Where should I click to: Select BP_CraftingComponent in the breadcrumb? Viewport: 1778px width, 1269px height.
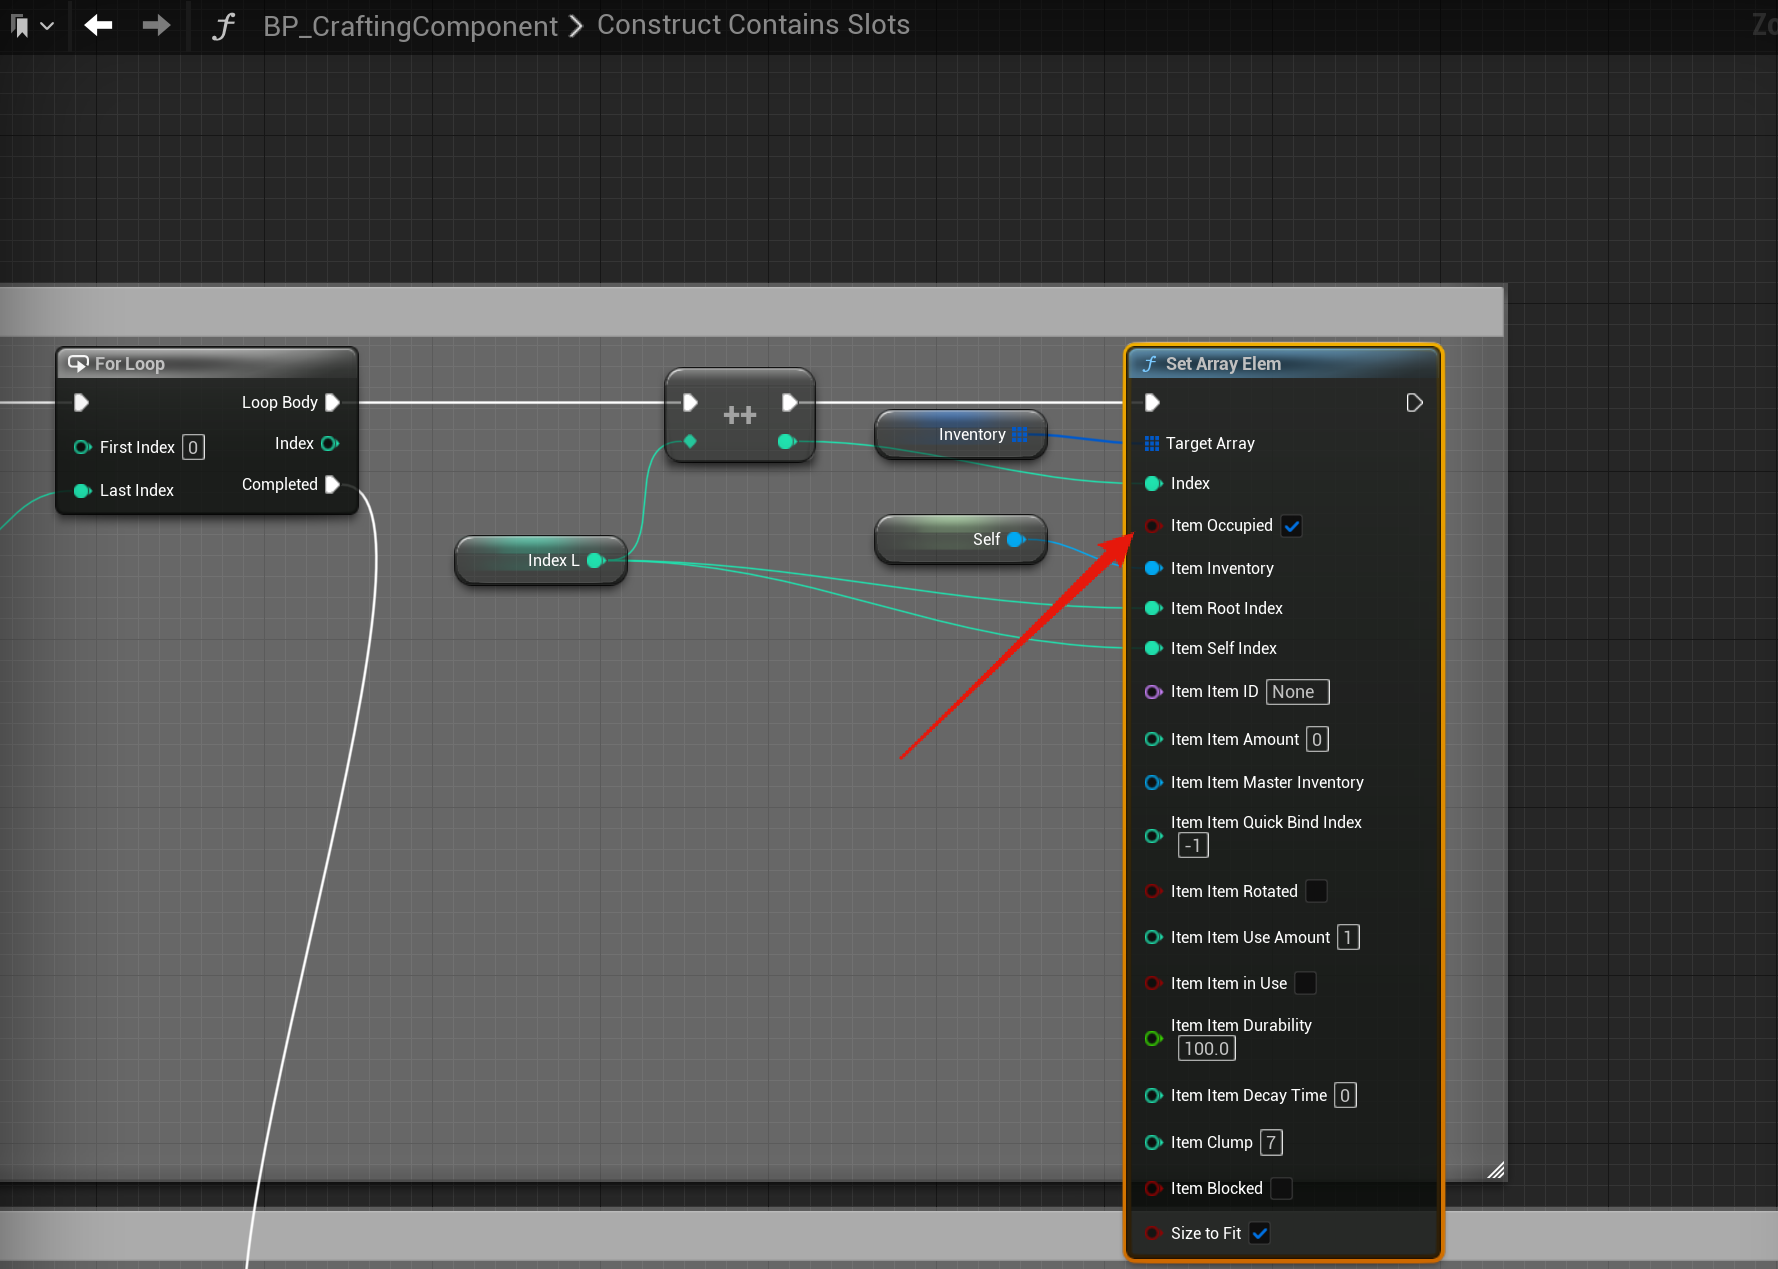tap(410, 25)
